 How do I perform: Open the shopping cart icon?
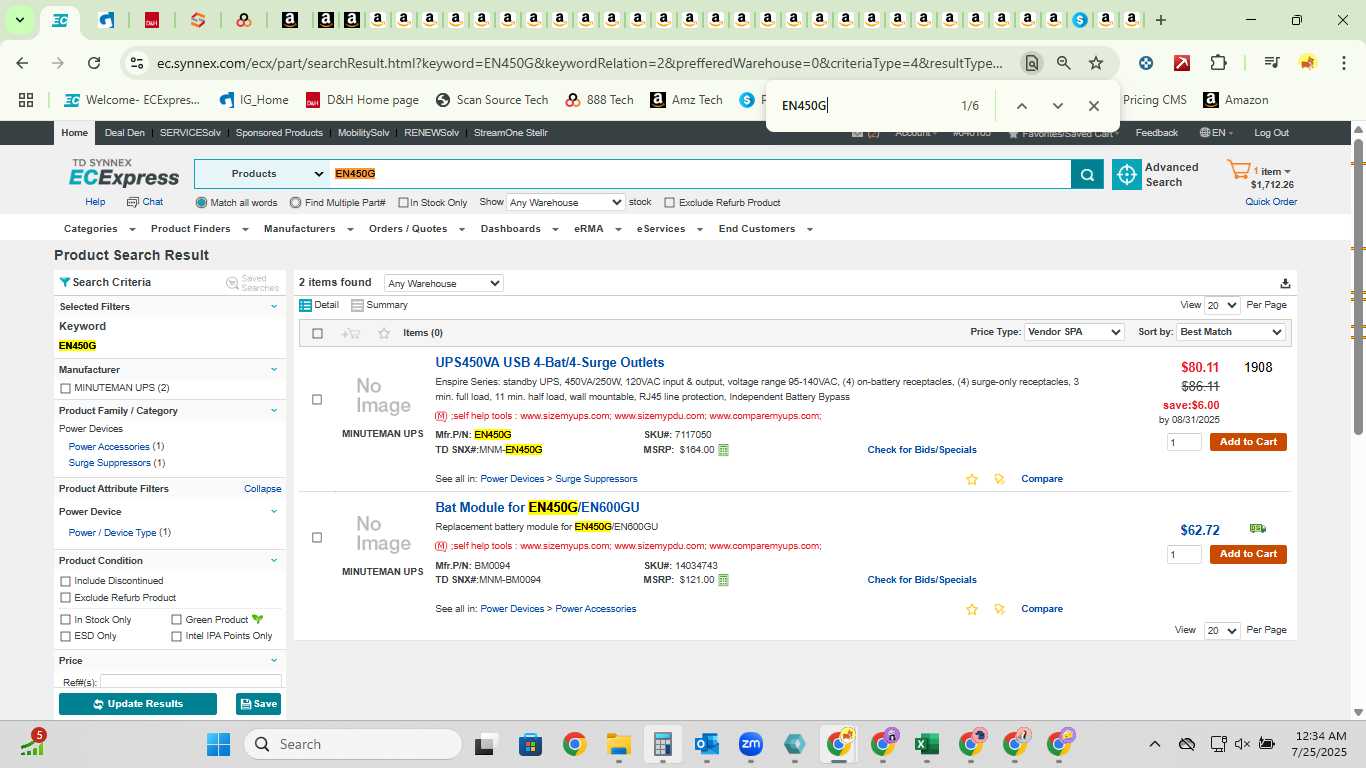pos(1238,170)
